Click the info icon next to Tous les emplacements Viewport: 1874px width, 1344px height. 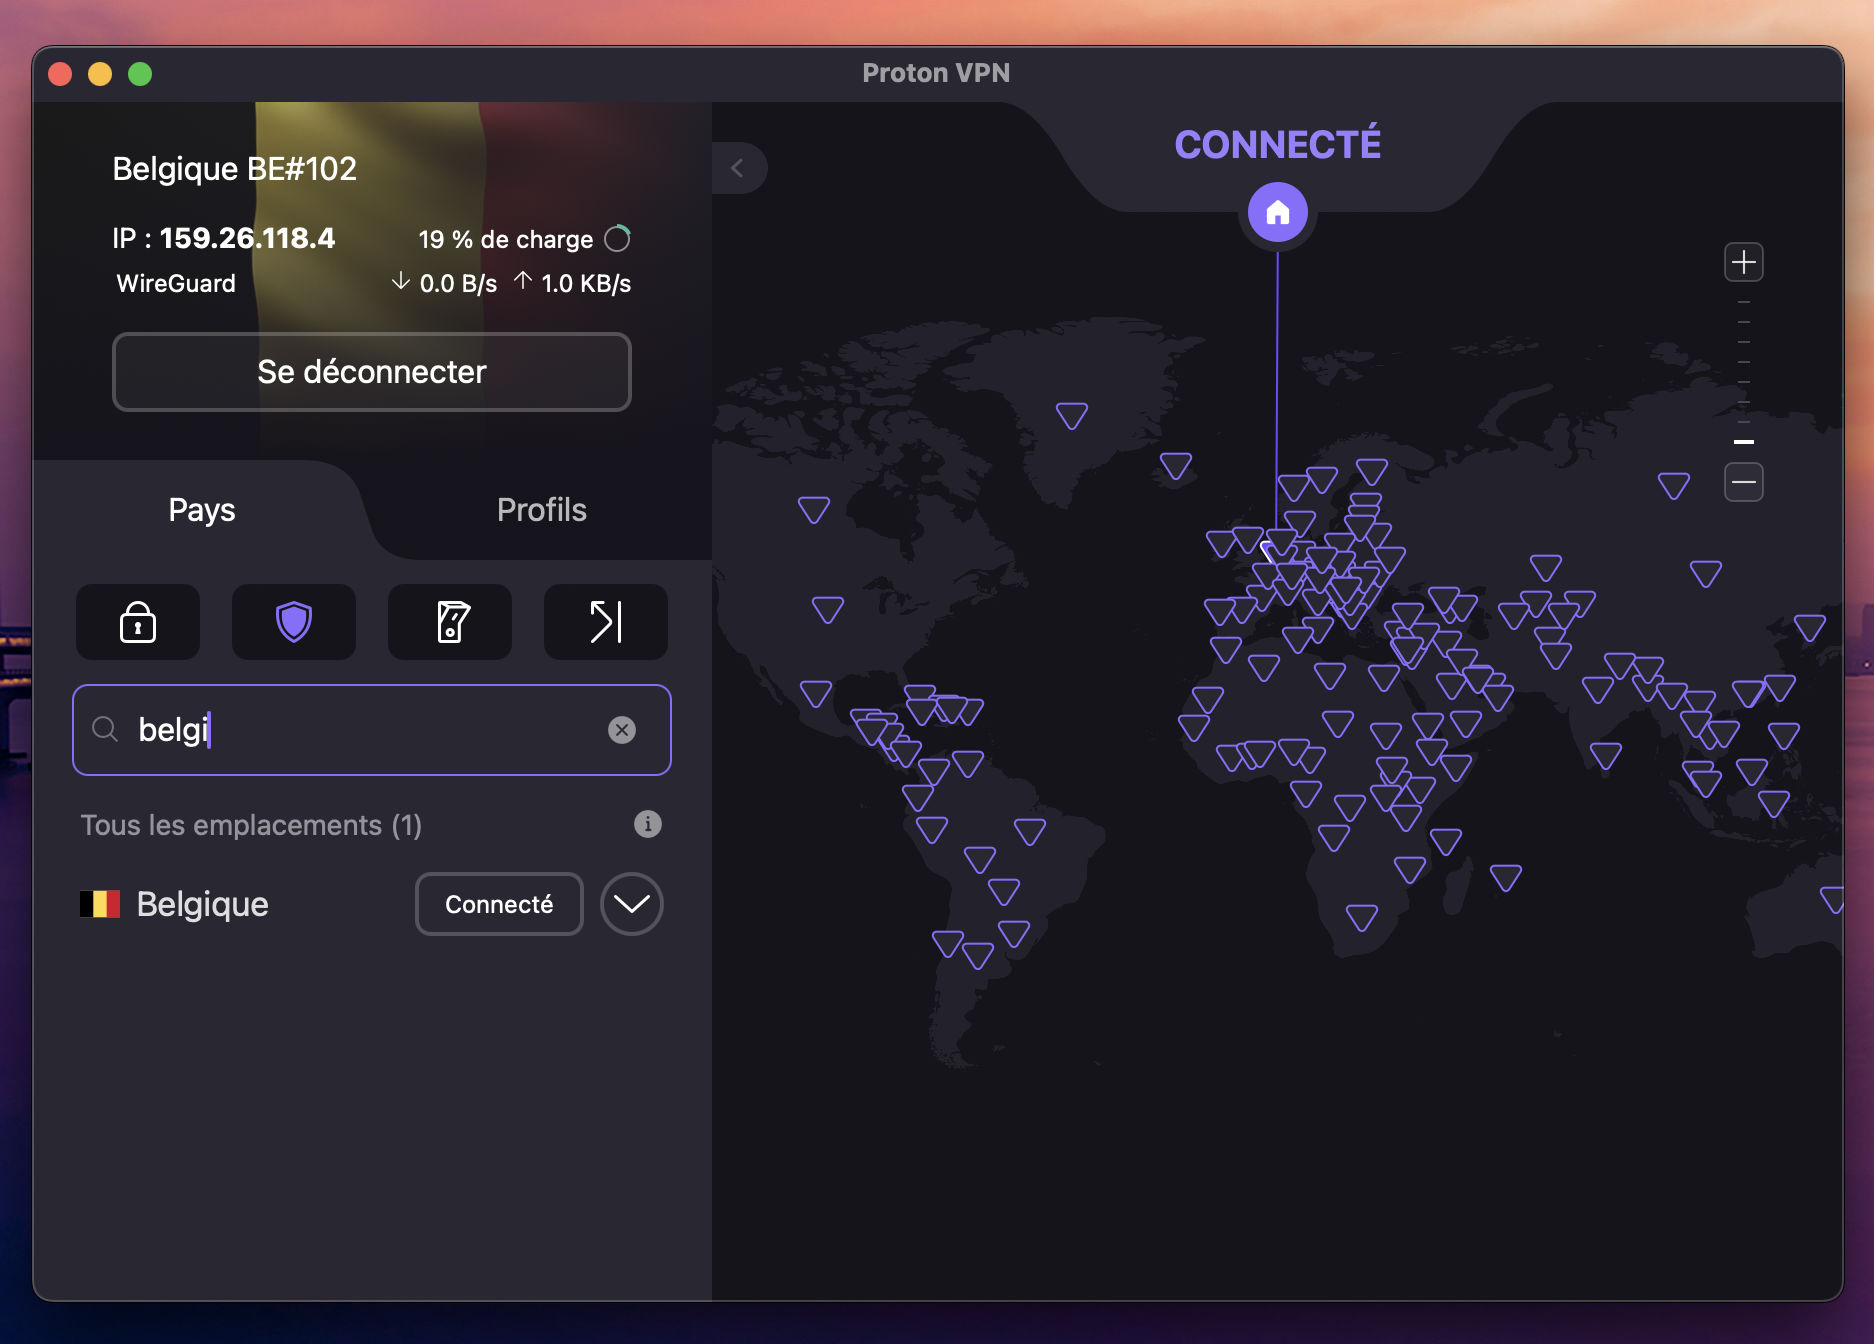coord(649,824)
